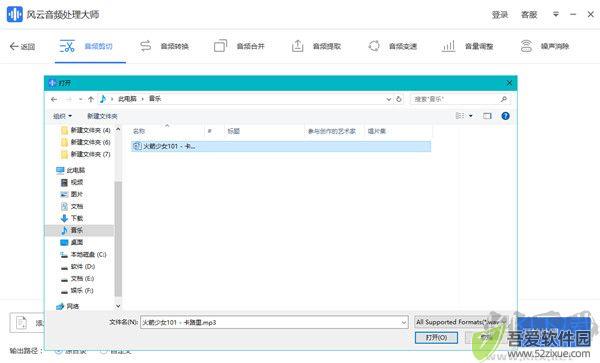600x363 pixels.
Task: Open the audio conversion tool icon
Action: click(x=145, y=46)
